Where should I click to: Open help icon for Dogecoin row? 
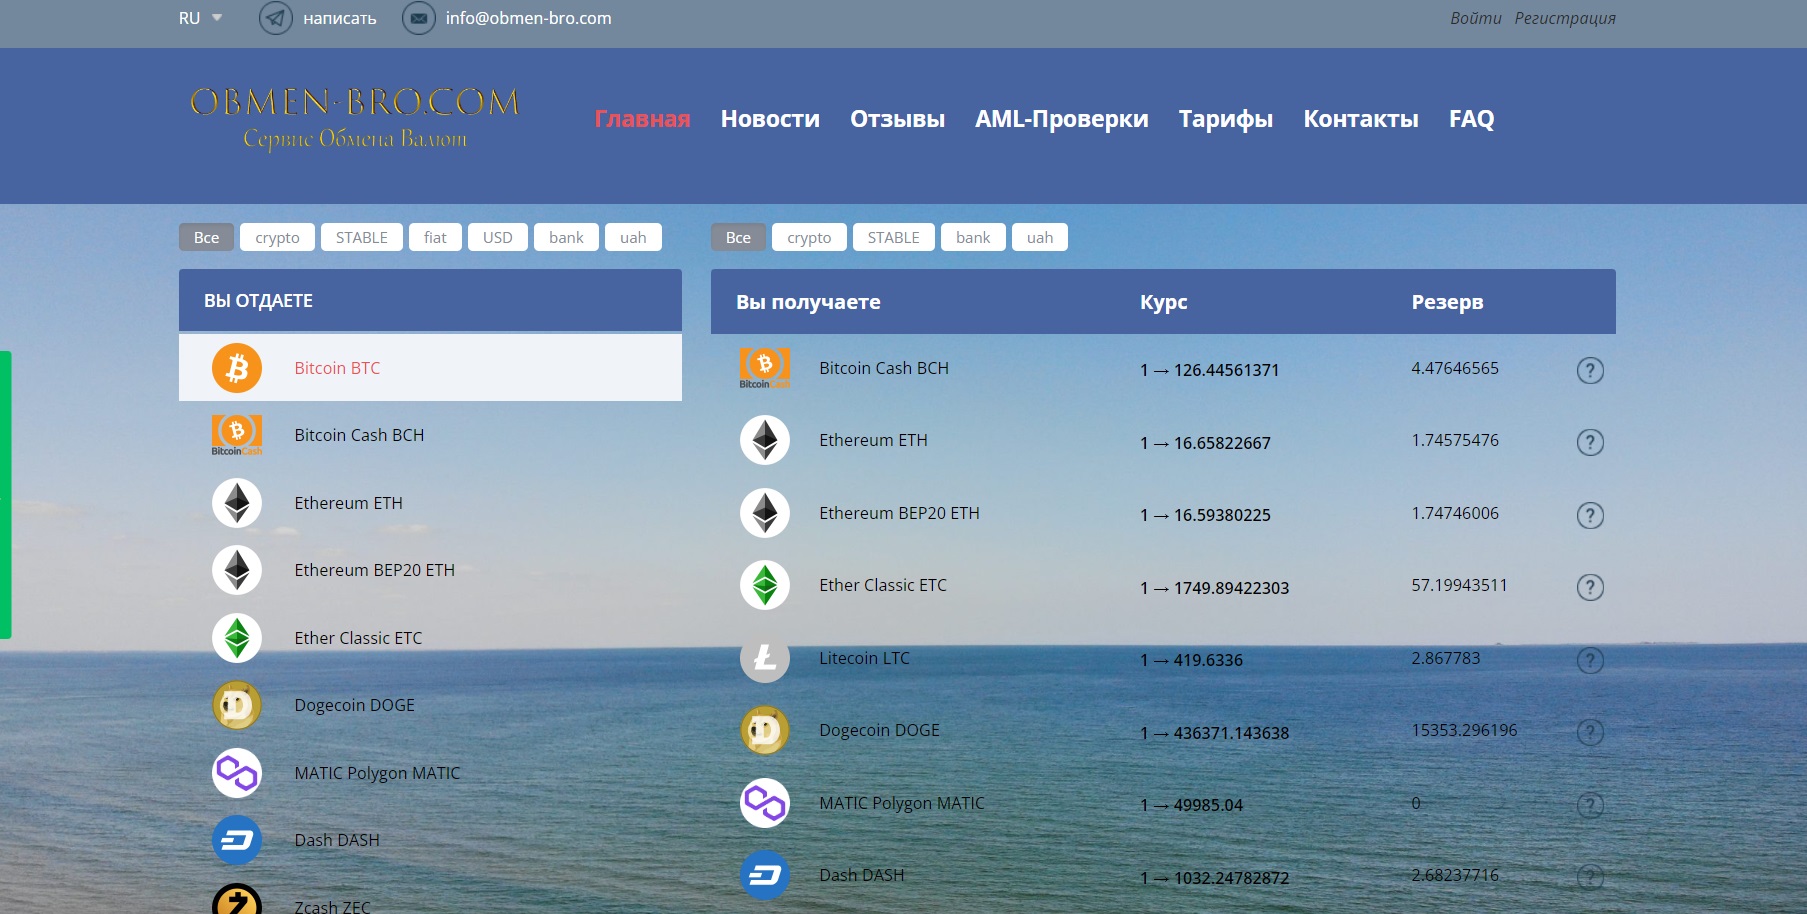pos(1590,732)
